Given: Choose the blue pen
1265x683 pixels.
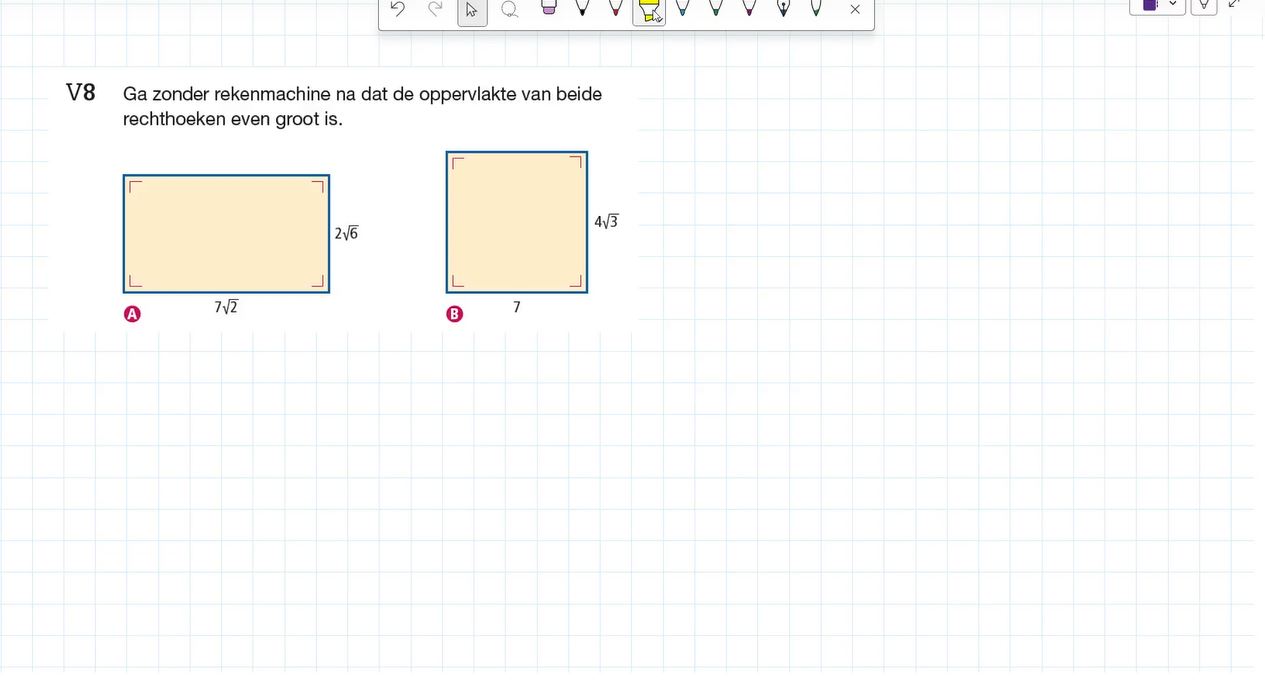Looking at the screenshot, I should [682, 8].
